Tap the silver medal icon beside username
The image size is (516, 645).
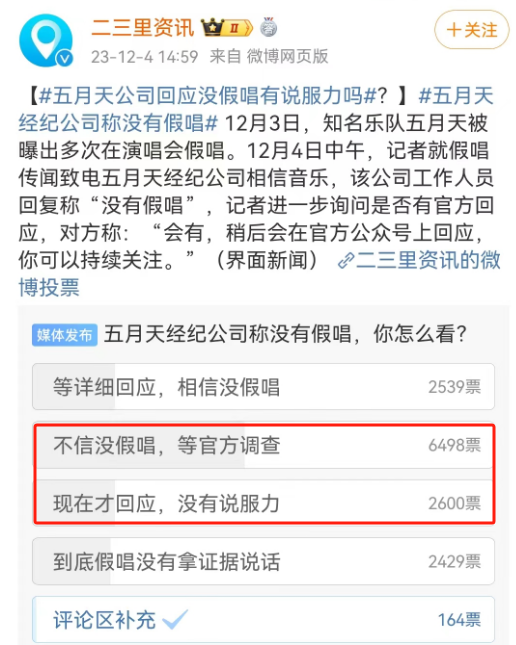coord(268,27)
